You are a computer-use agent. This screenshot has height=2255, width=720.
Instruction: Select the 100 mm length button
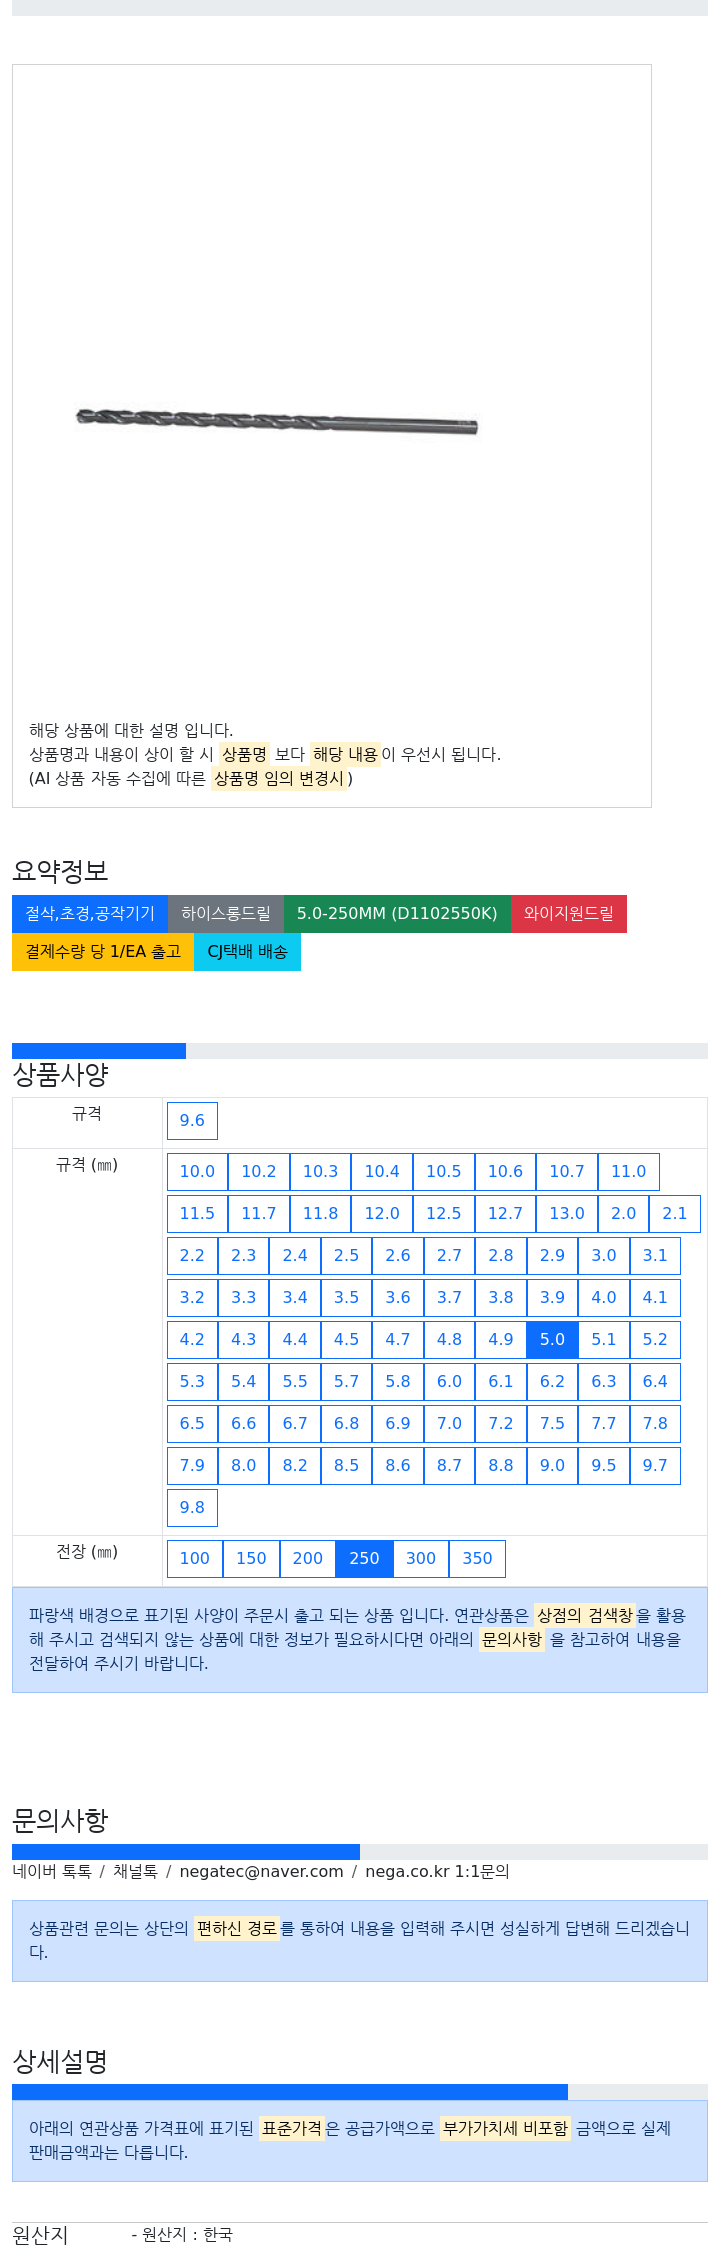tap(195, 1558)
